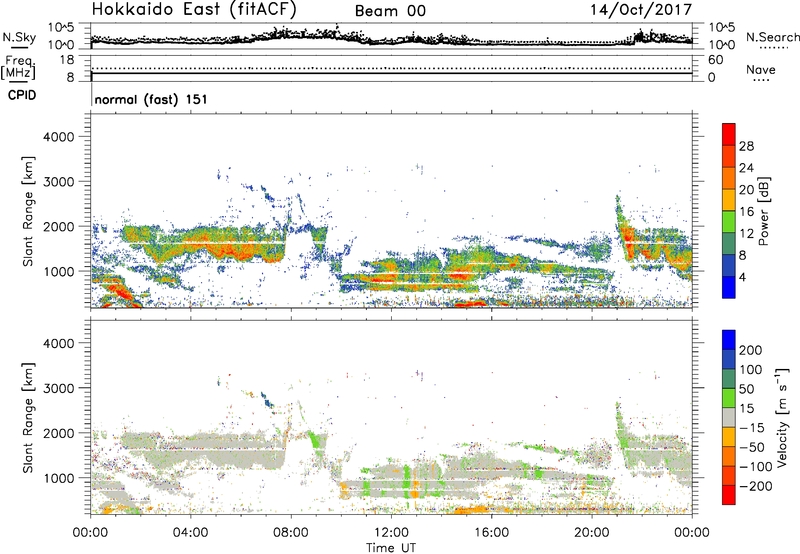Select 'Slant Range [km]' label of velocity panel
Viewport: 800px width, 554px height.
[x=28, y=418]
